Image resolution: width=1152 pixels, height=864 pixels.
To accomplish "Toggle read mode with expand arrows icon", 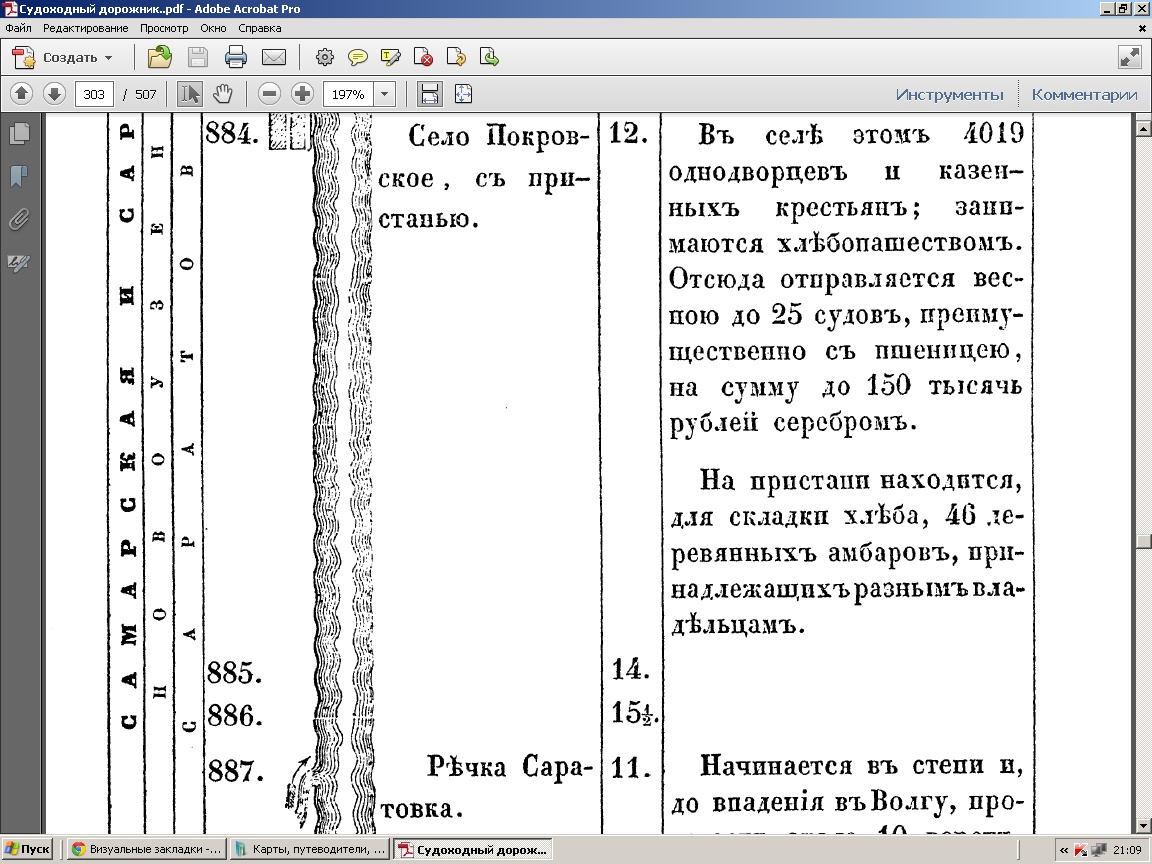I will pyautogui.click(x=1129, y=57).
